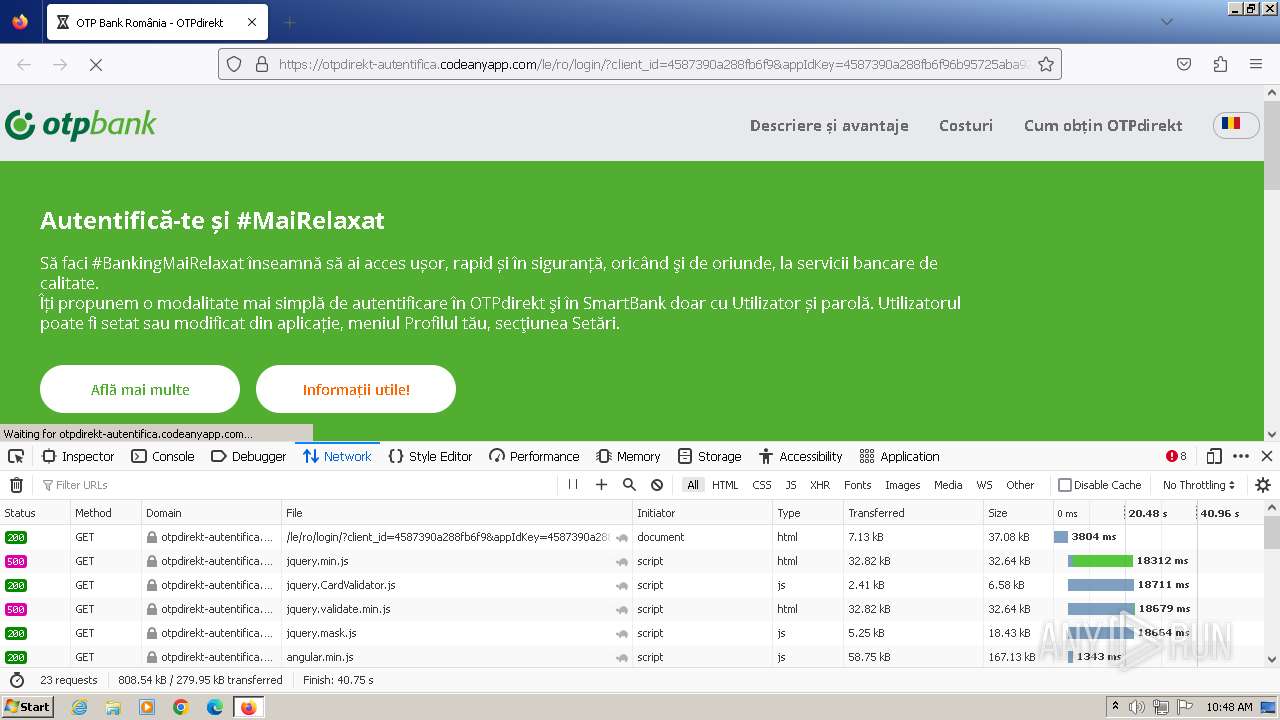Open Chrome from taskbar

coord(181,707)
